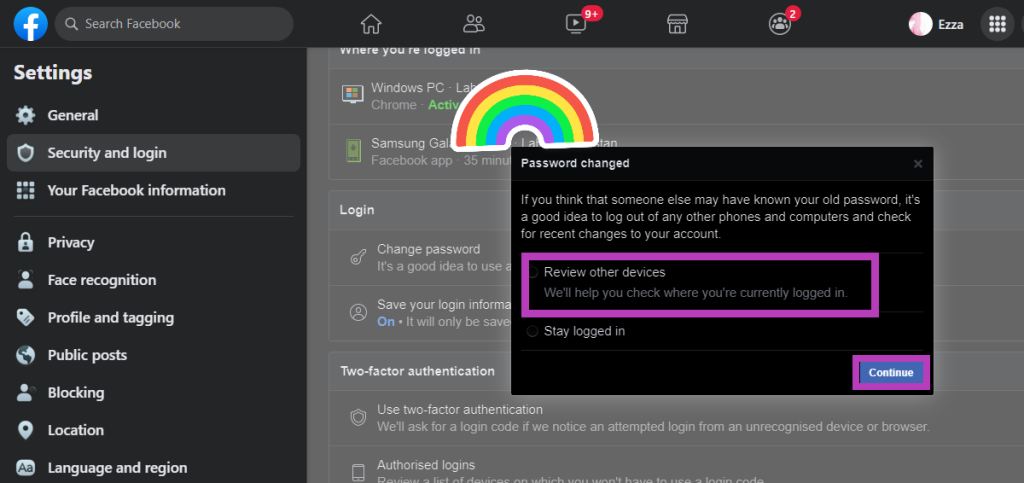1024x483 pixels.
Task: Select Security and login in sidebar
Action: click(153, 153)
